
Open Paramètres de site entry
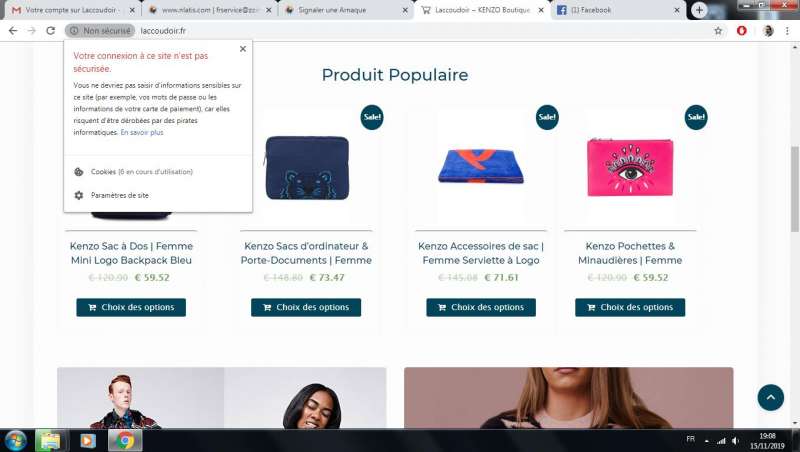click(119, 195)
